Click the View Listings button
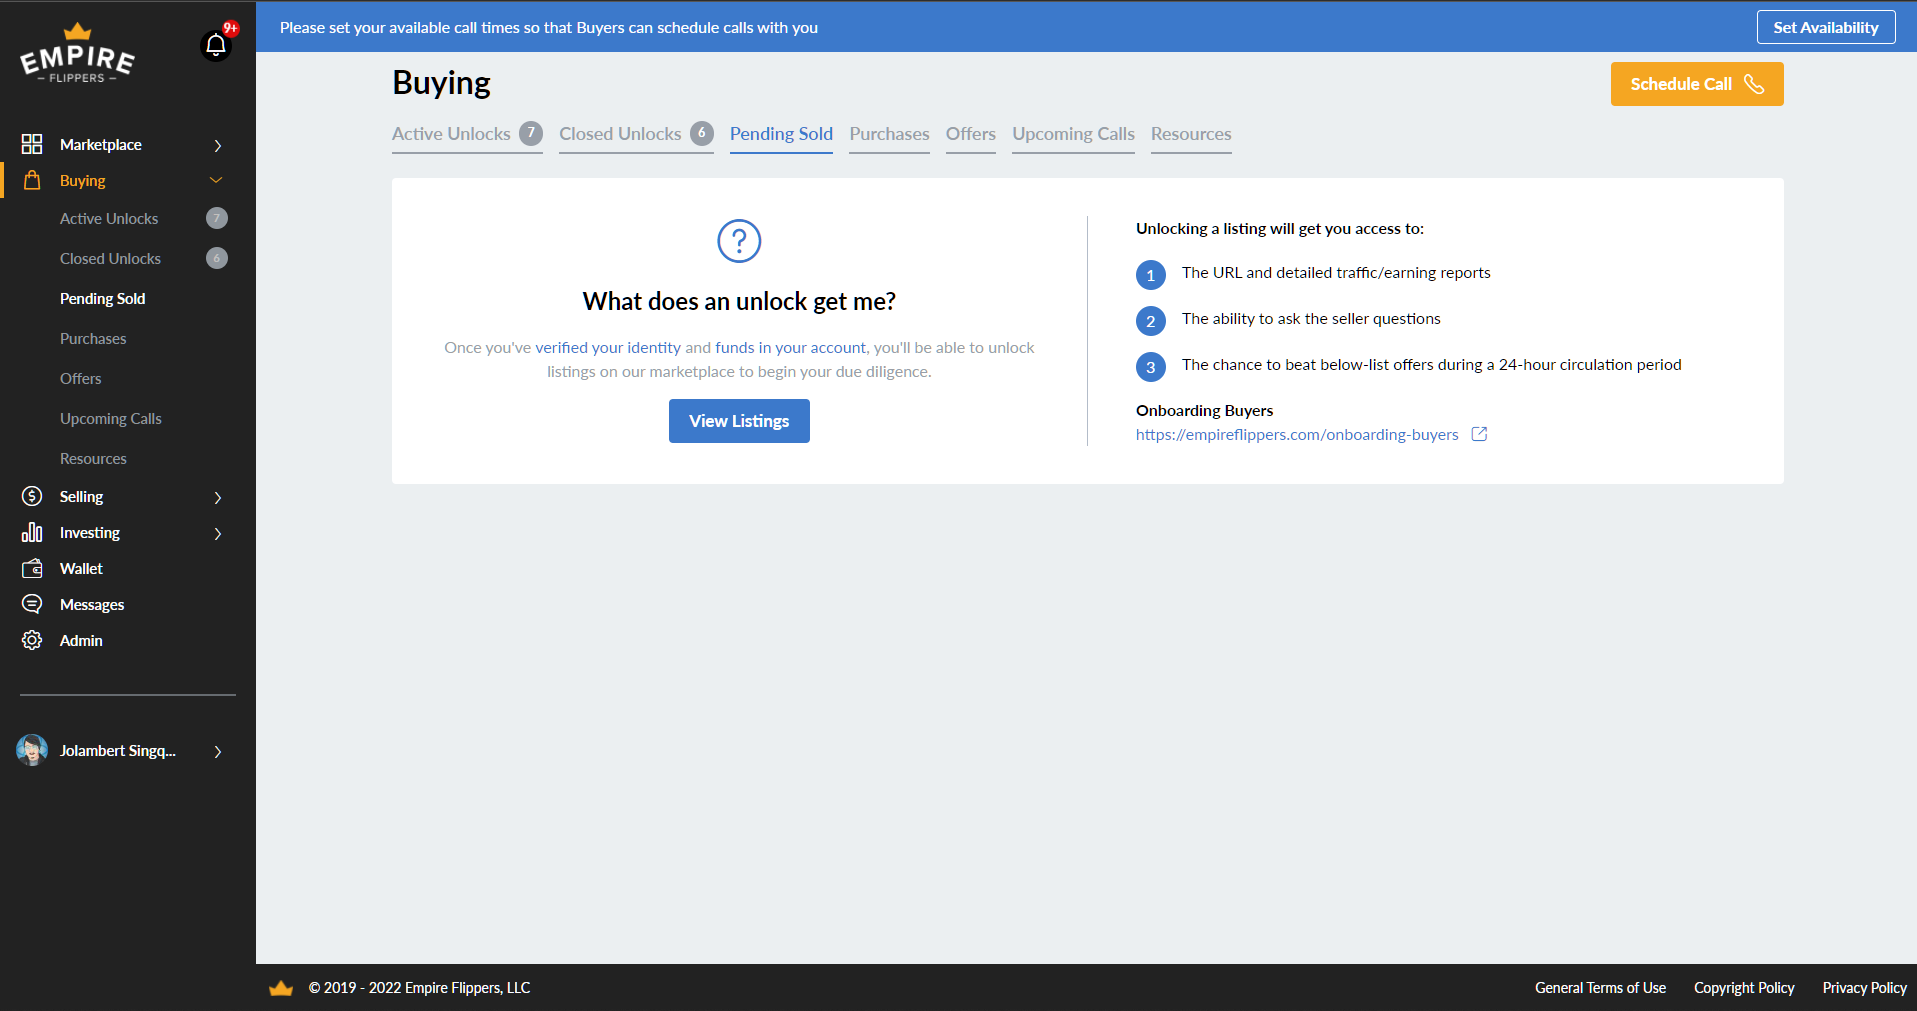 (x=739, y=421)
